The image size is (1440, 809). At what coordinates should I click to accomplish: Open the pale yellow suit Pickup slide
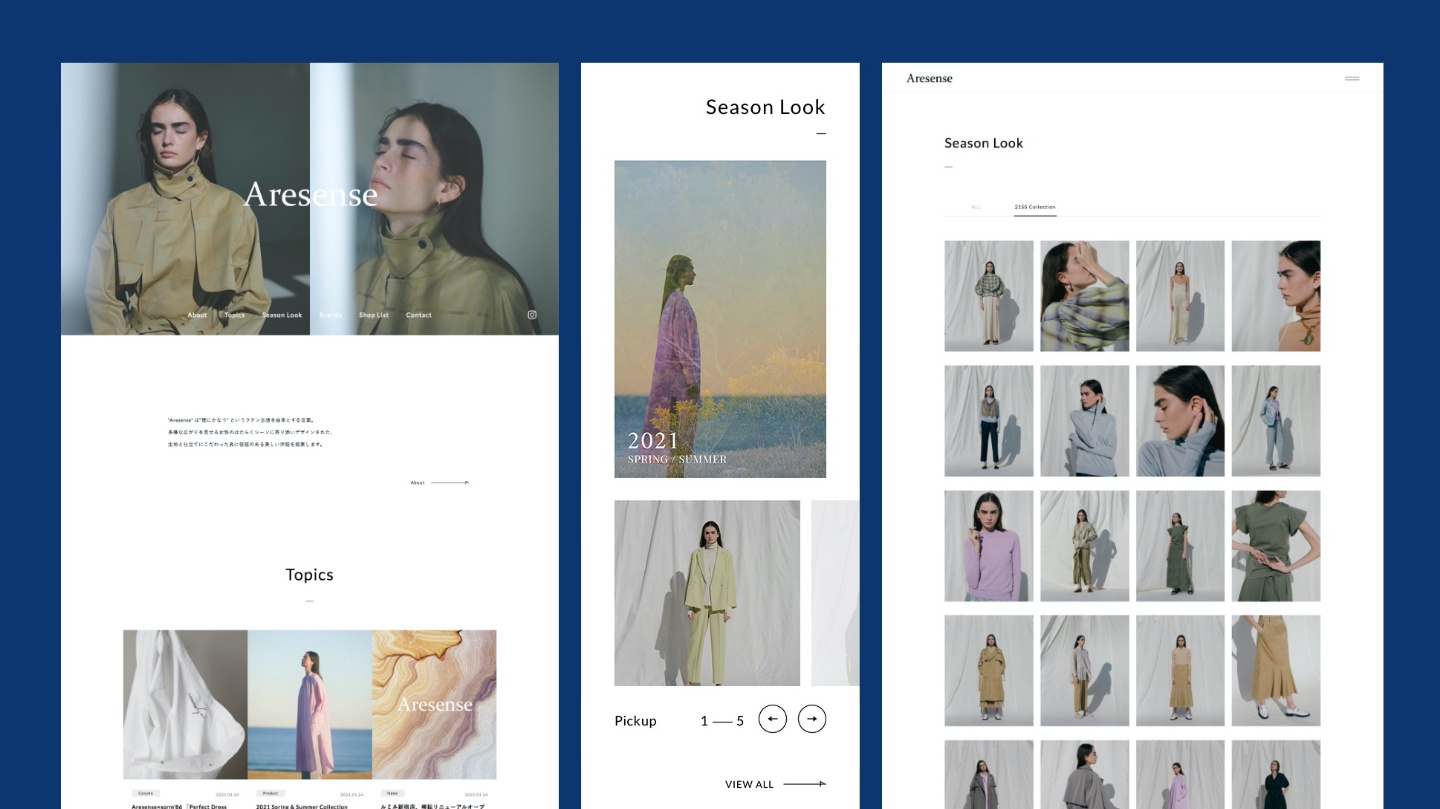click(707, 593)
